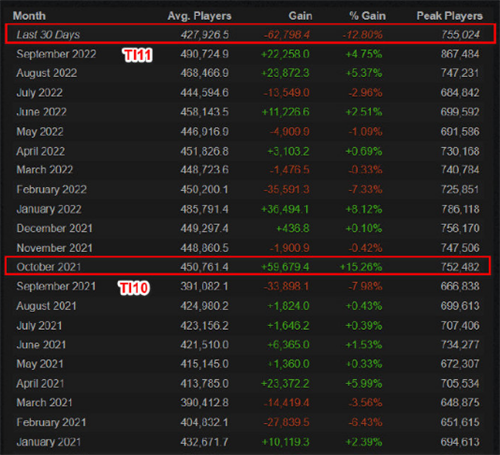
Task: Select the January 2021 row label
Action: click(x=49, y=442)
